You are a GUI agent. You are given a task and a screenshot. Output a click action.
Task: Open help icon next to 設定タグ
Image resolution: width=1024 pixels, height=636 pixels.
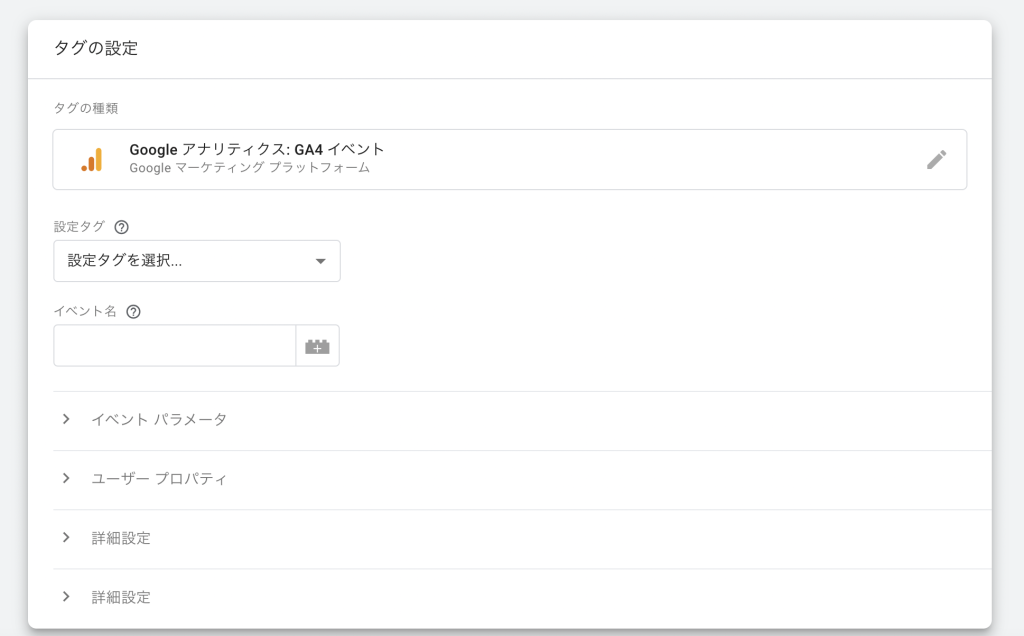(x=122, y=227)
